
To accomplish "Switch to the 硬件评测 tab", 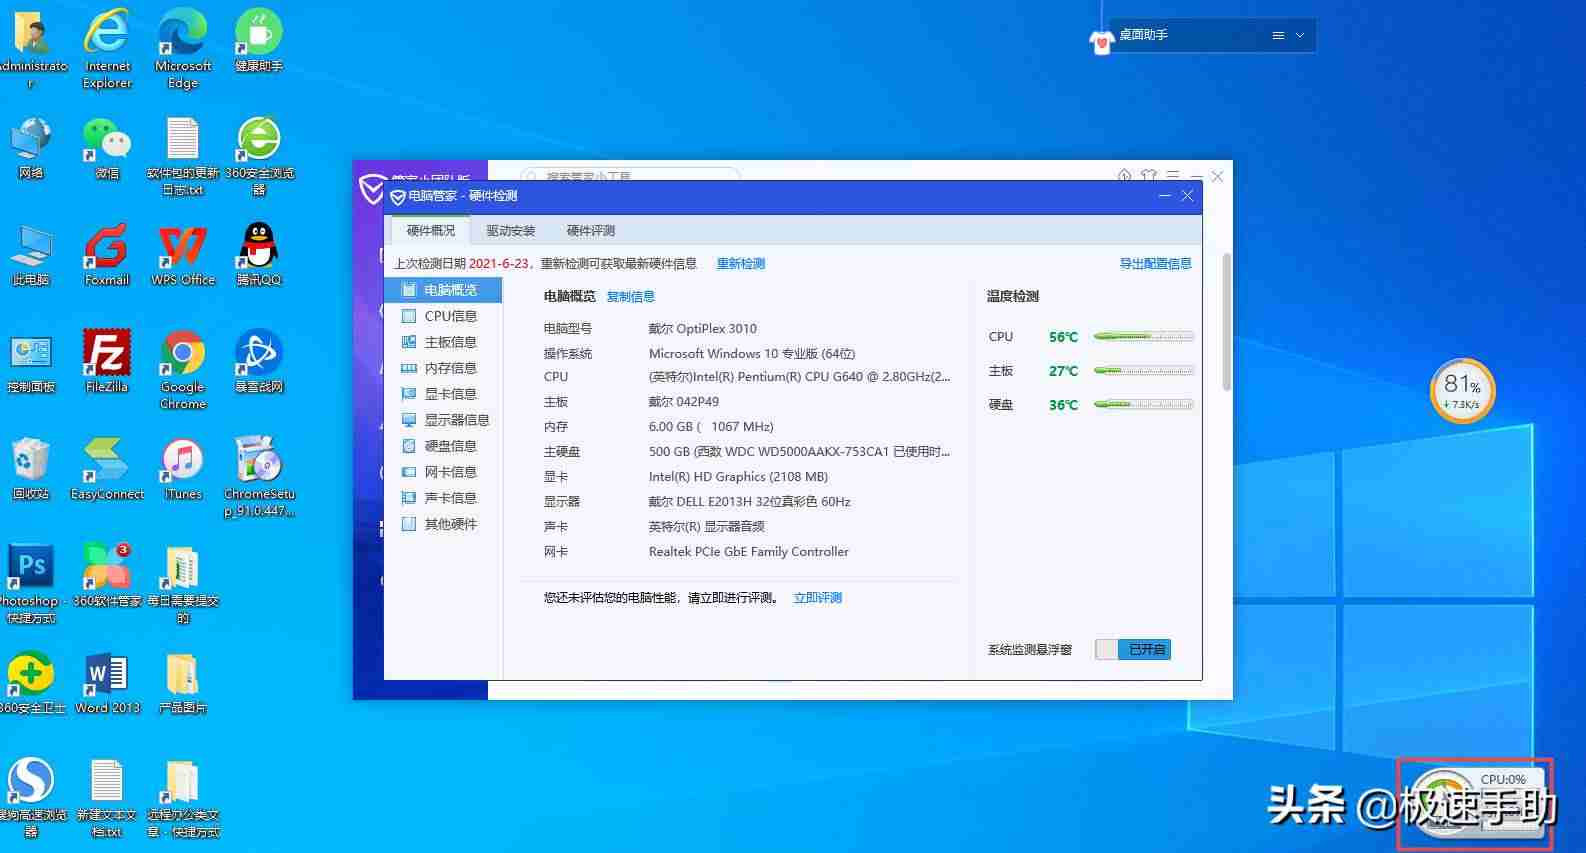I will [591, 231].
